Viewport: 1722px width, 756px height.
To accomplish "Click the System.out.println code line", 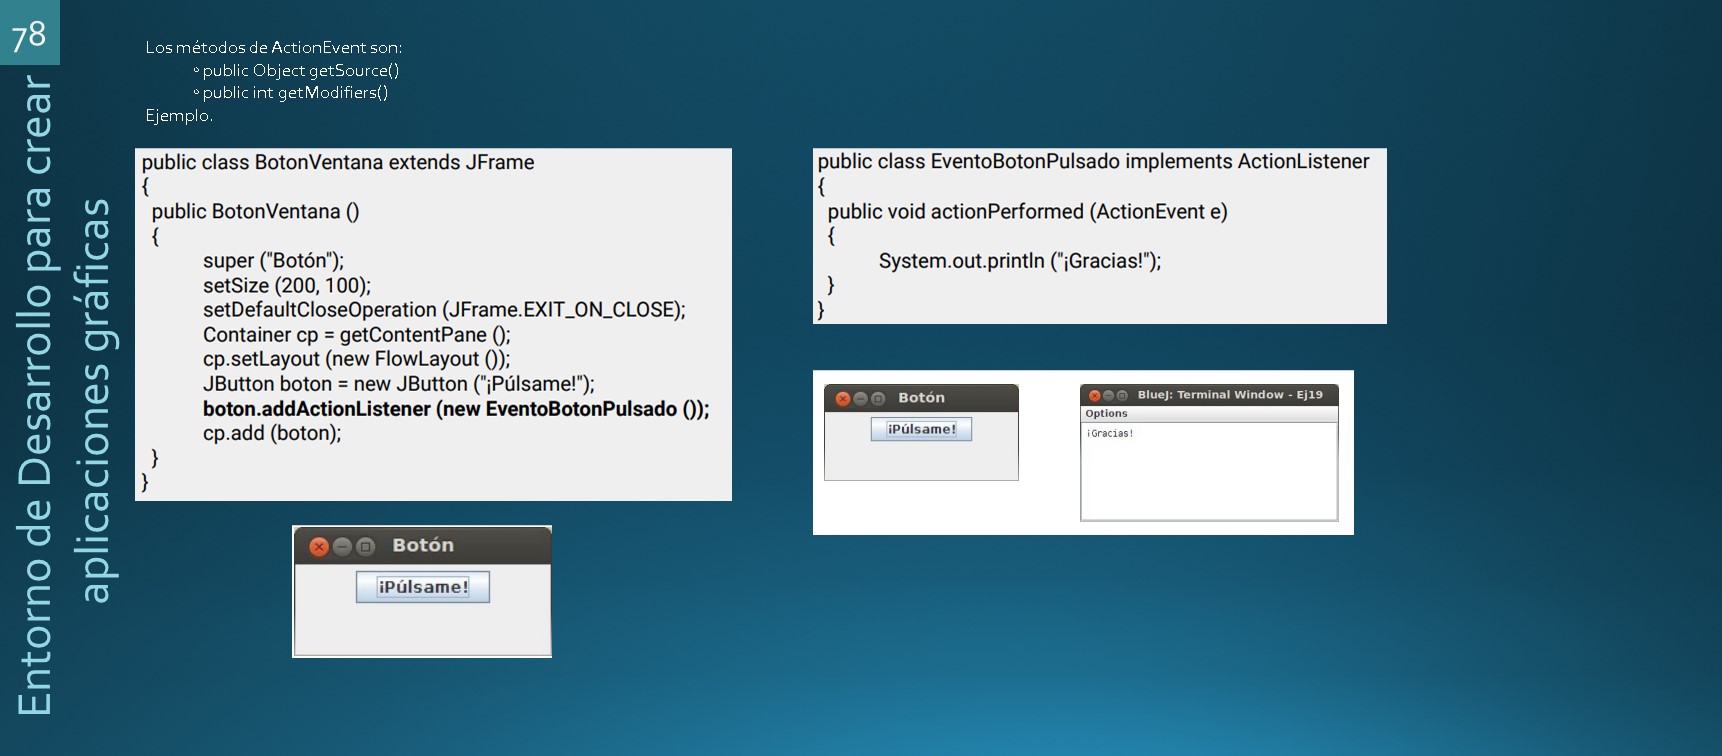I will [x=1019, y=261].
